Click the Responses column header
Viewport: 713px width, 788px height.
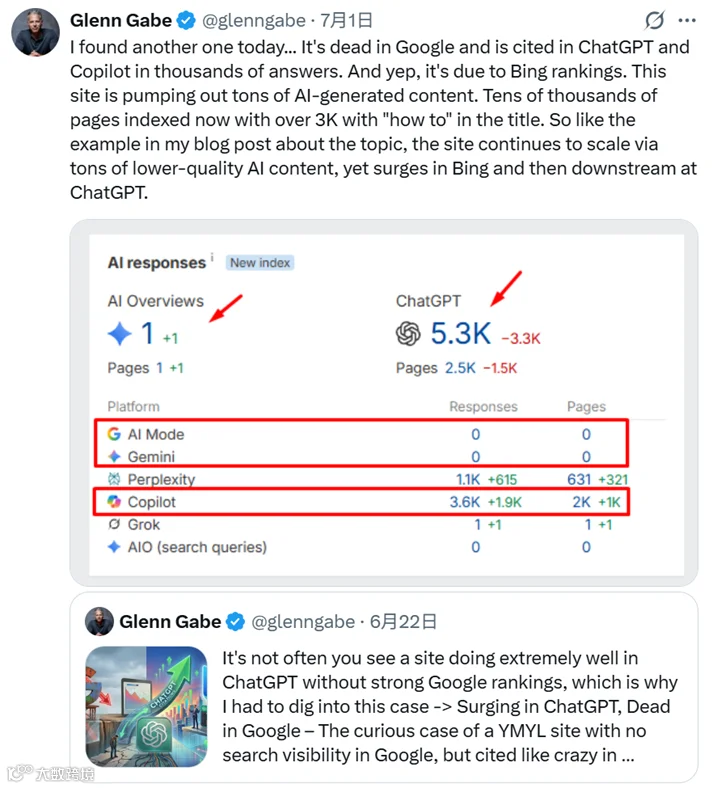[483, 407]
